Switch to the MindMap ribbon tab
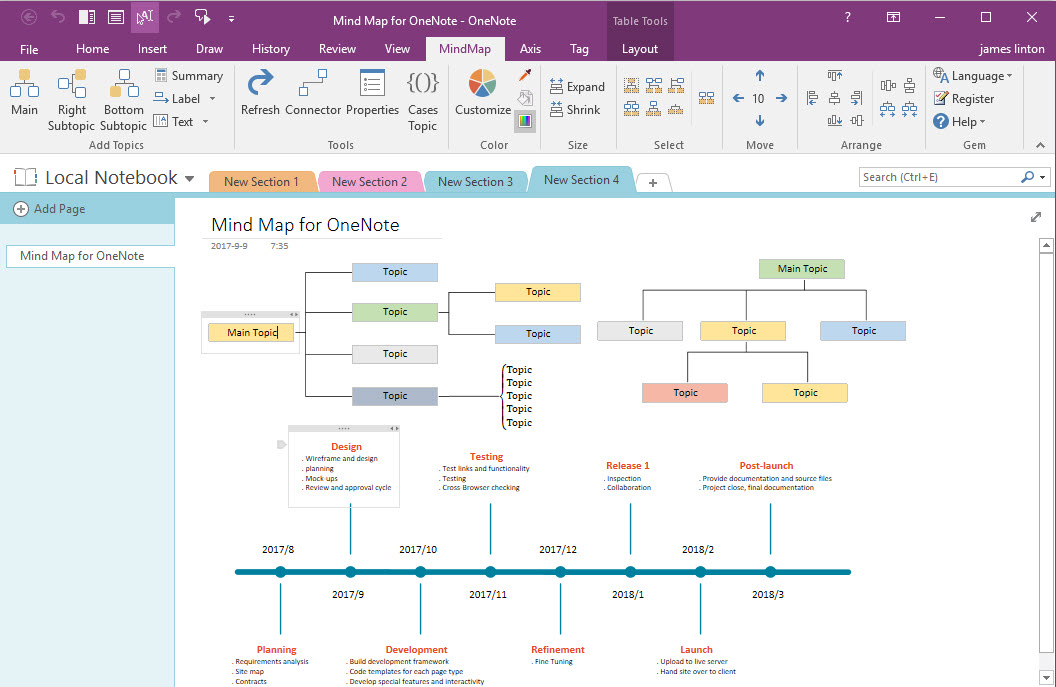This screenshot has width=1056, height=687. (x=465, y=48)
